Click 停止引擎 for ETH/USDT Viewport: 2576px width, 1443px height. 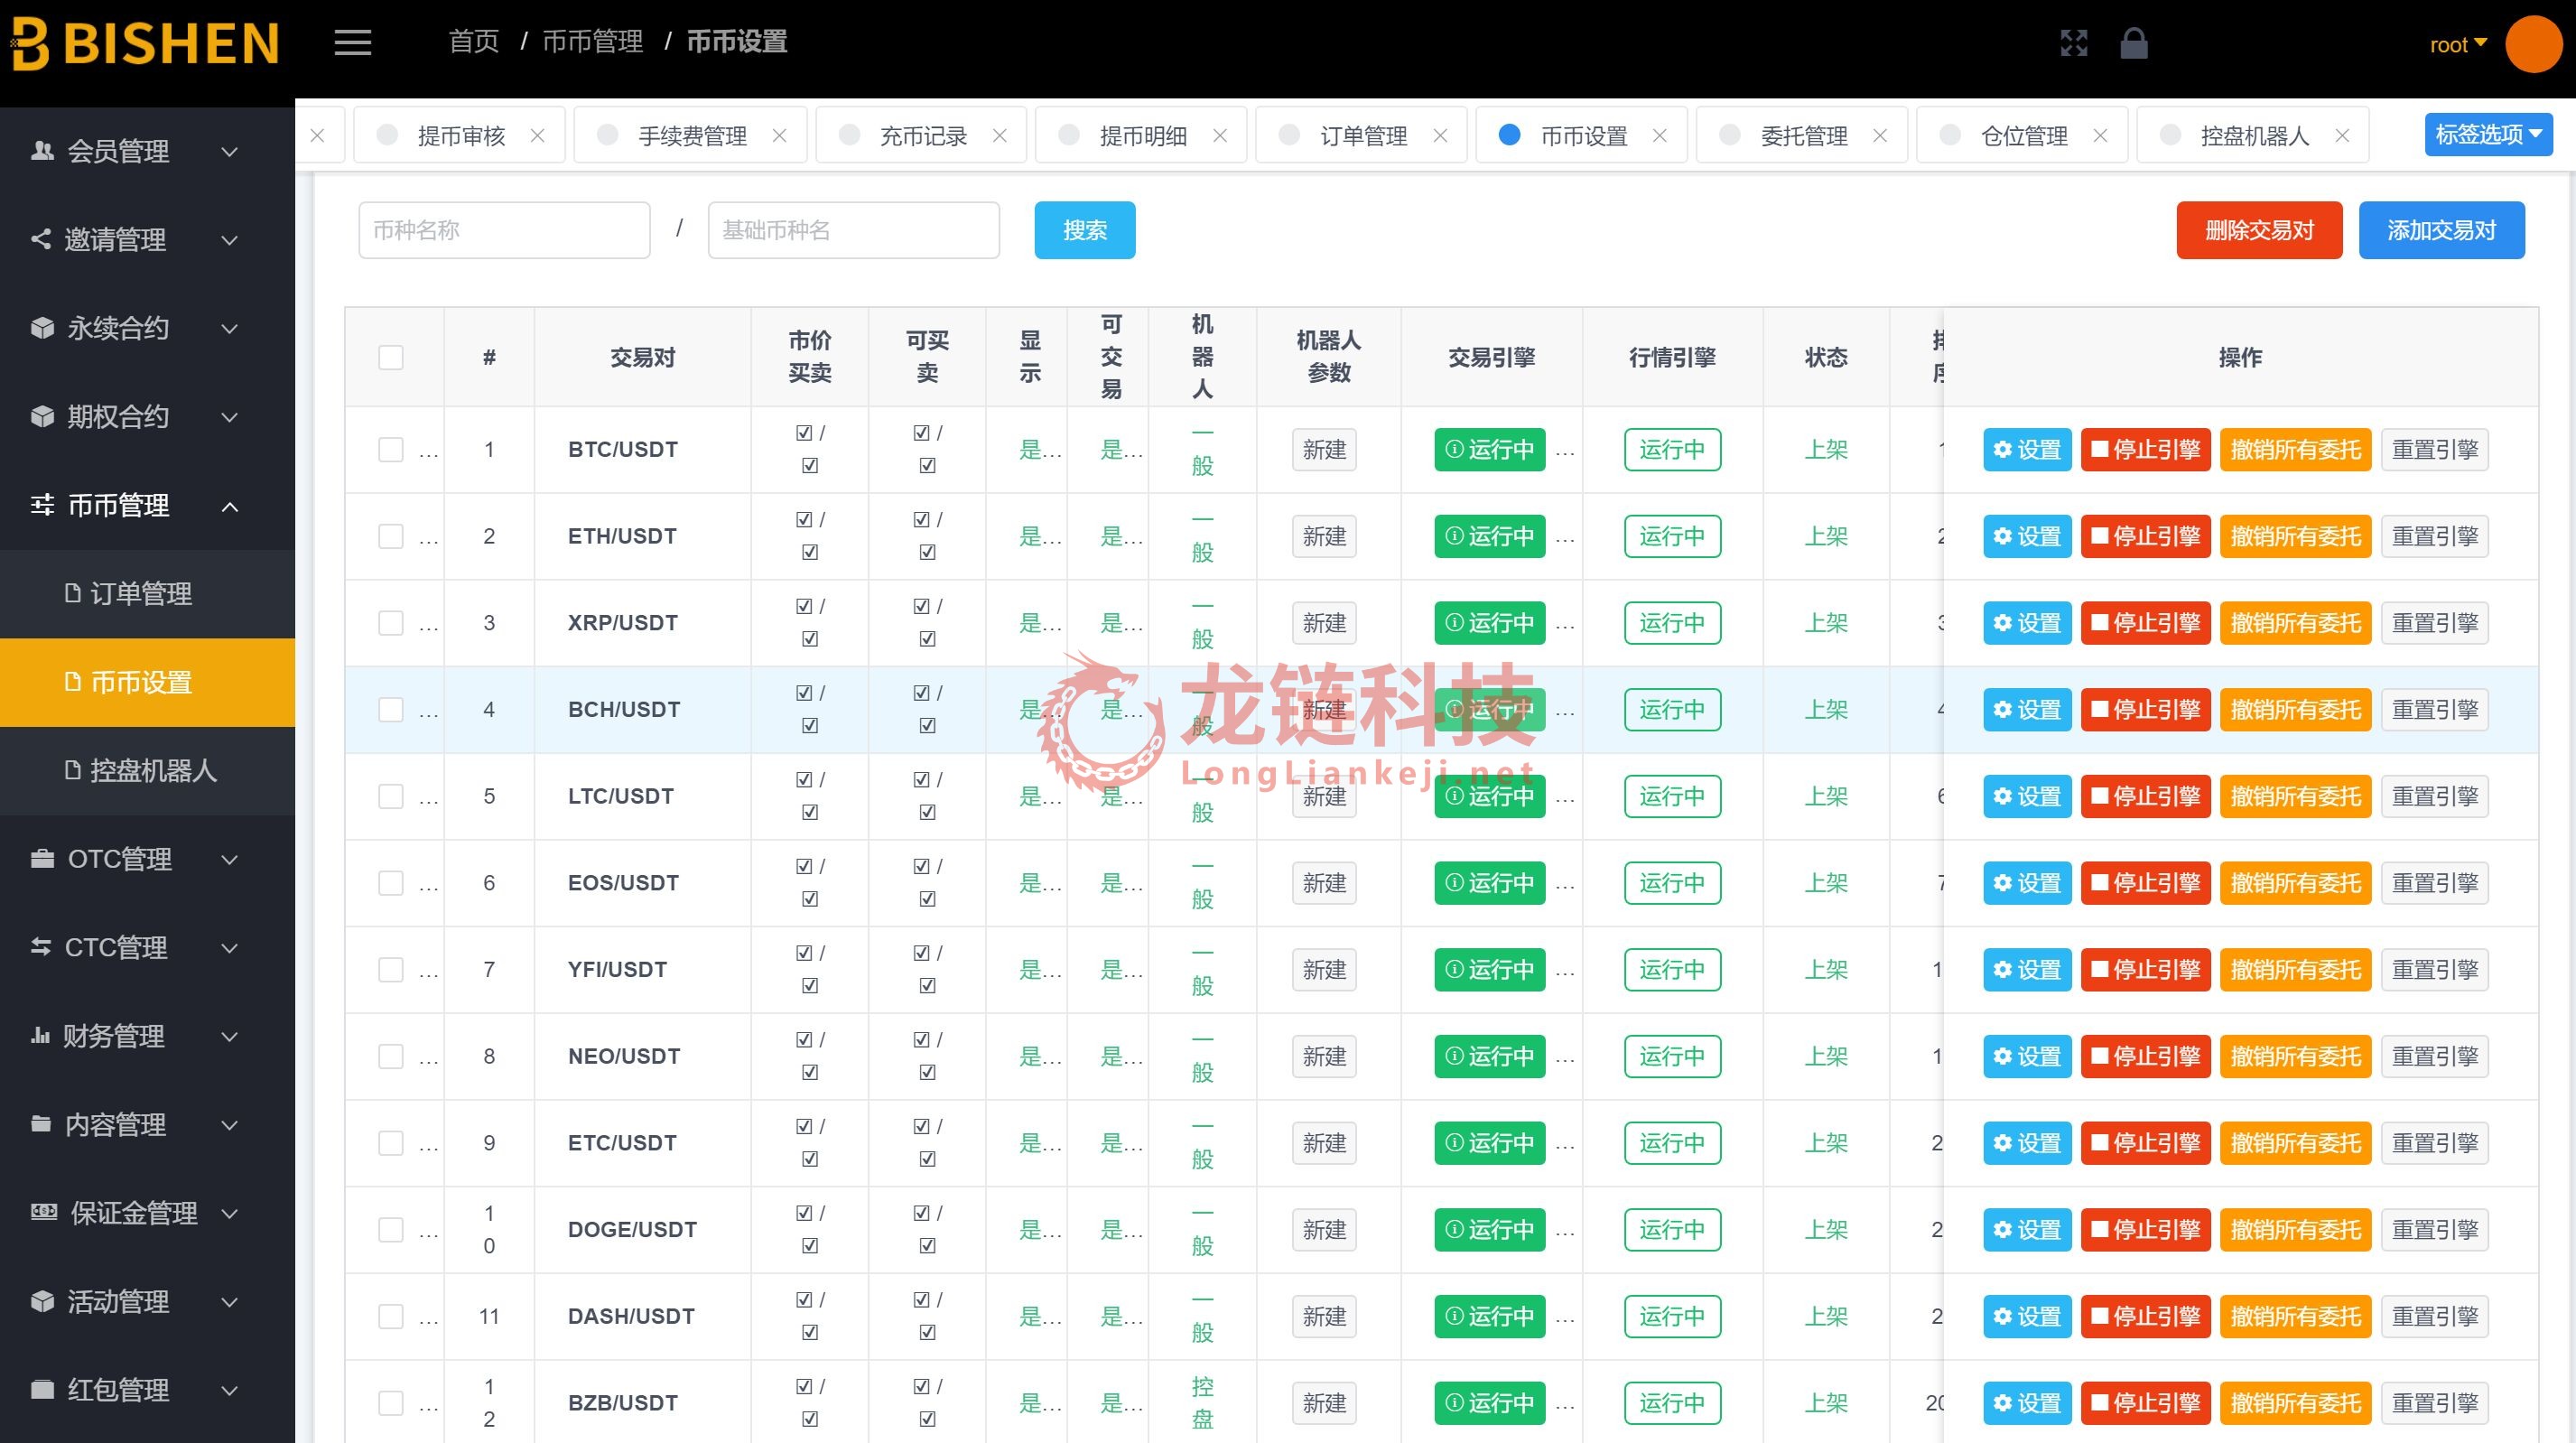click(2145, 537)
